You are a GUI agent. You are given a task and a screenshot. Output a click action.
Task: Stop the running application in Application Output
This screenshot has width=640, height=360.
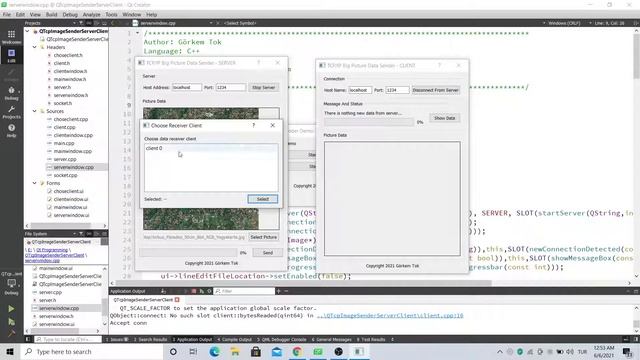pyautogui.click(x=193, y=291)
